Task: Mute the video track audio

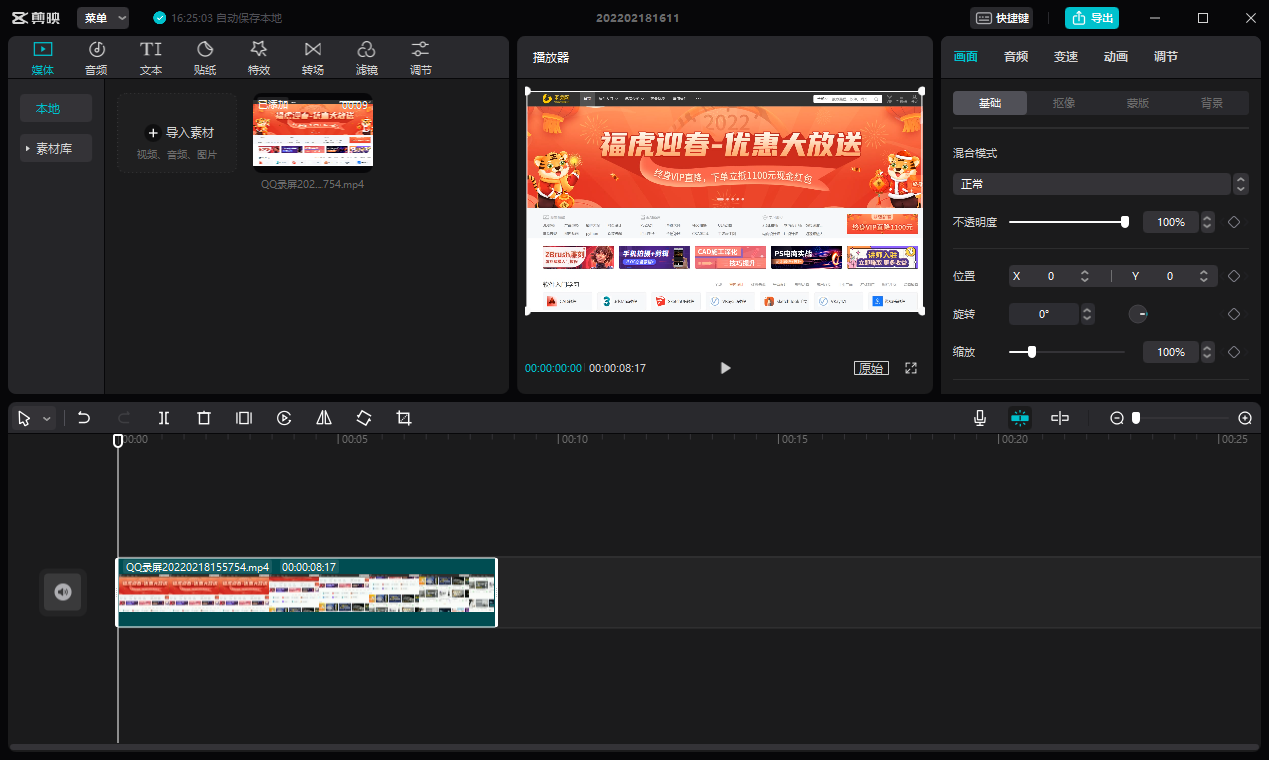Action: (63, 592)
